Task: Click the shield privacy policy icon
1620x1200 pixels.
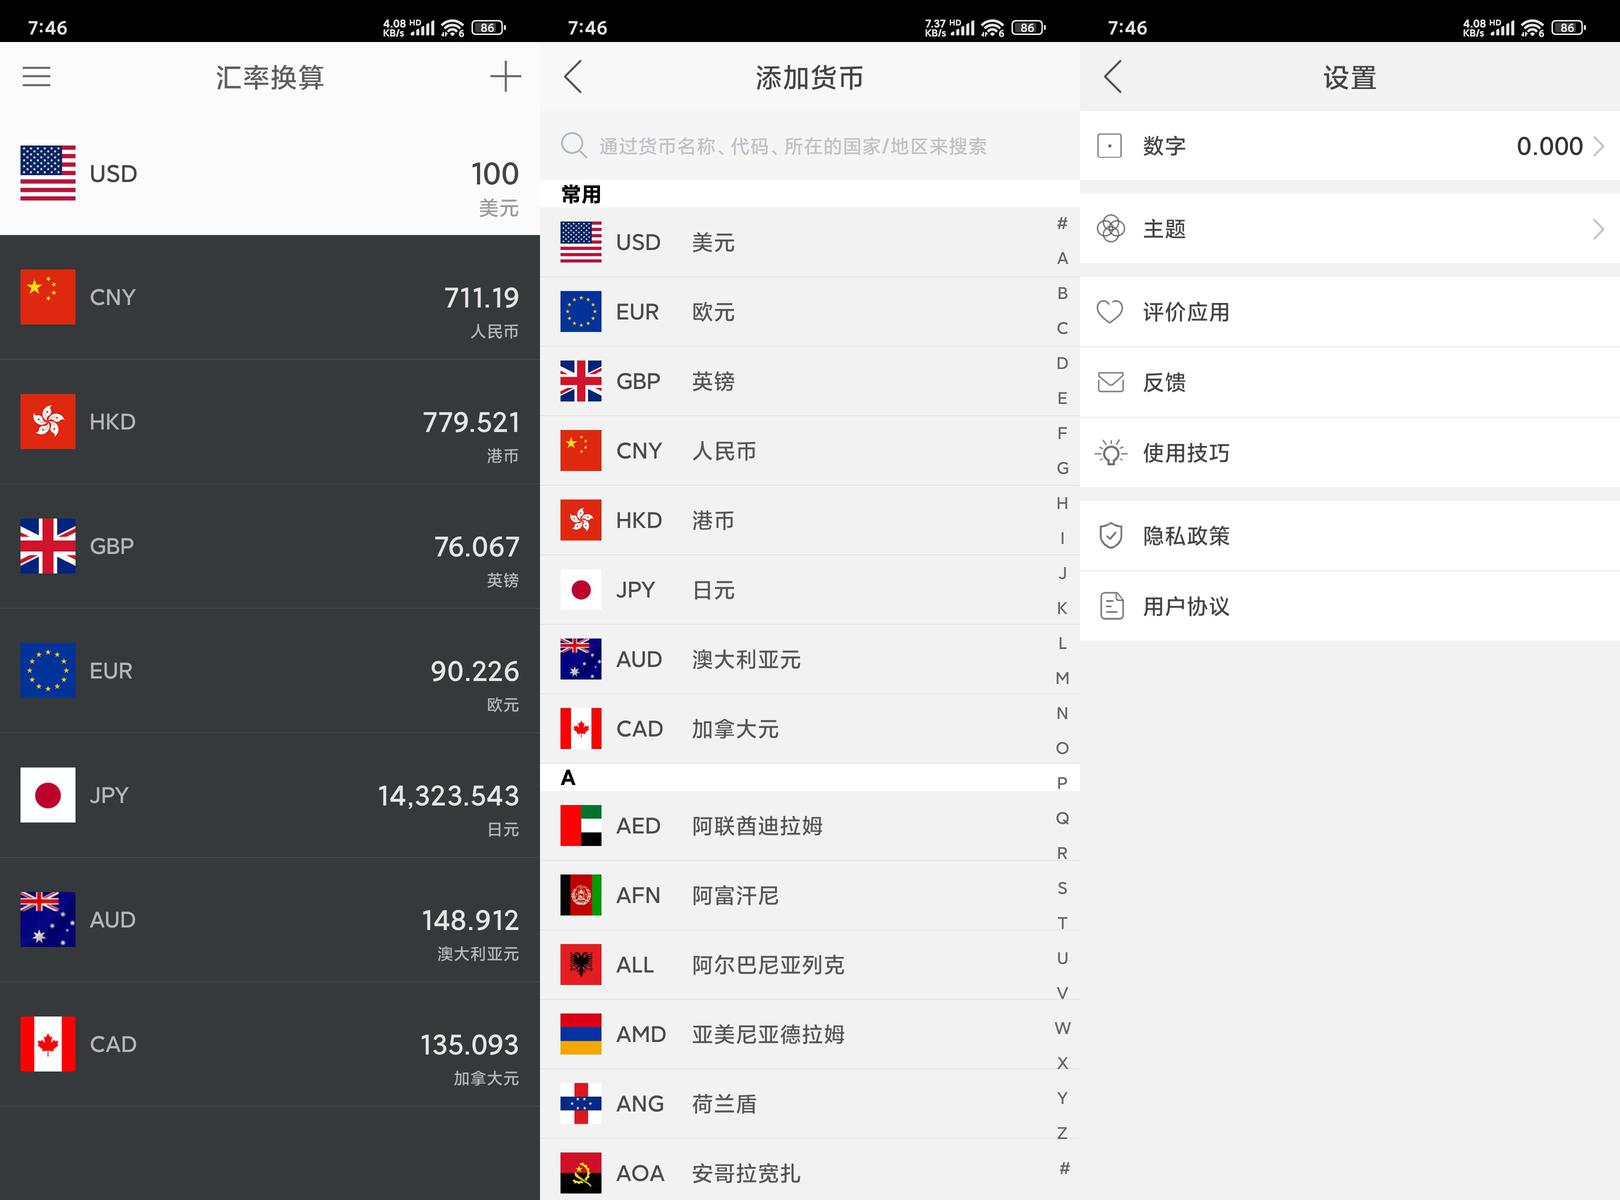Action: point(1110,536)
